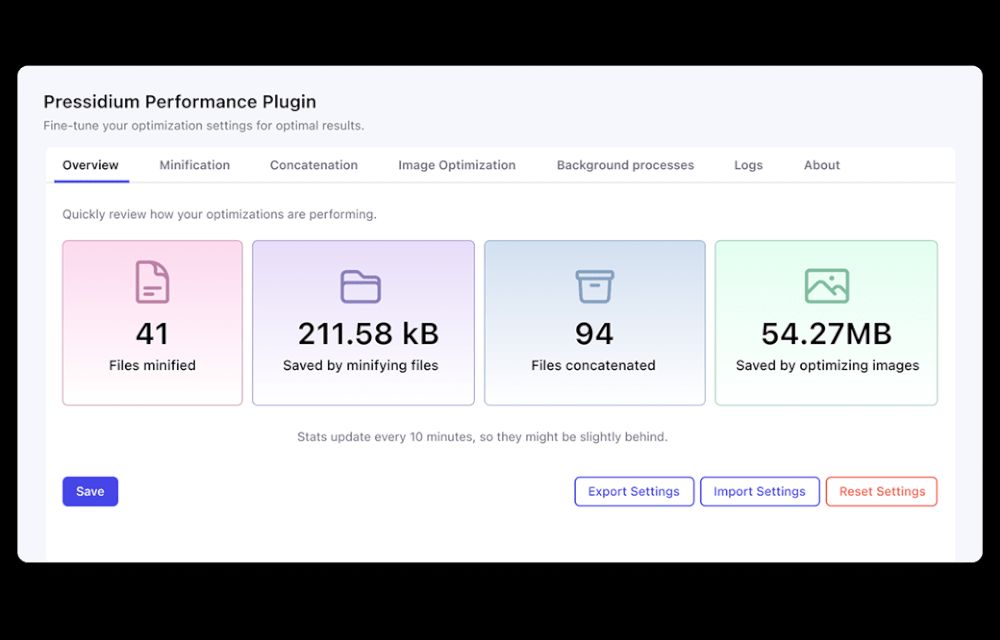Click the 'Files concatenated' label
Image resolution: width=1000 pixels, height=640 pixels.
593,365
